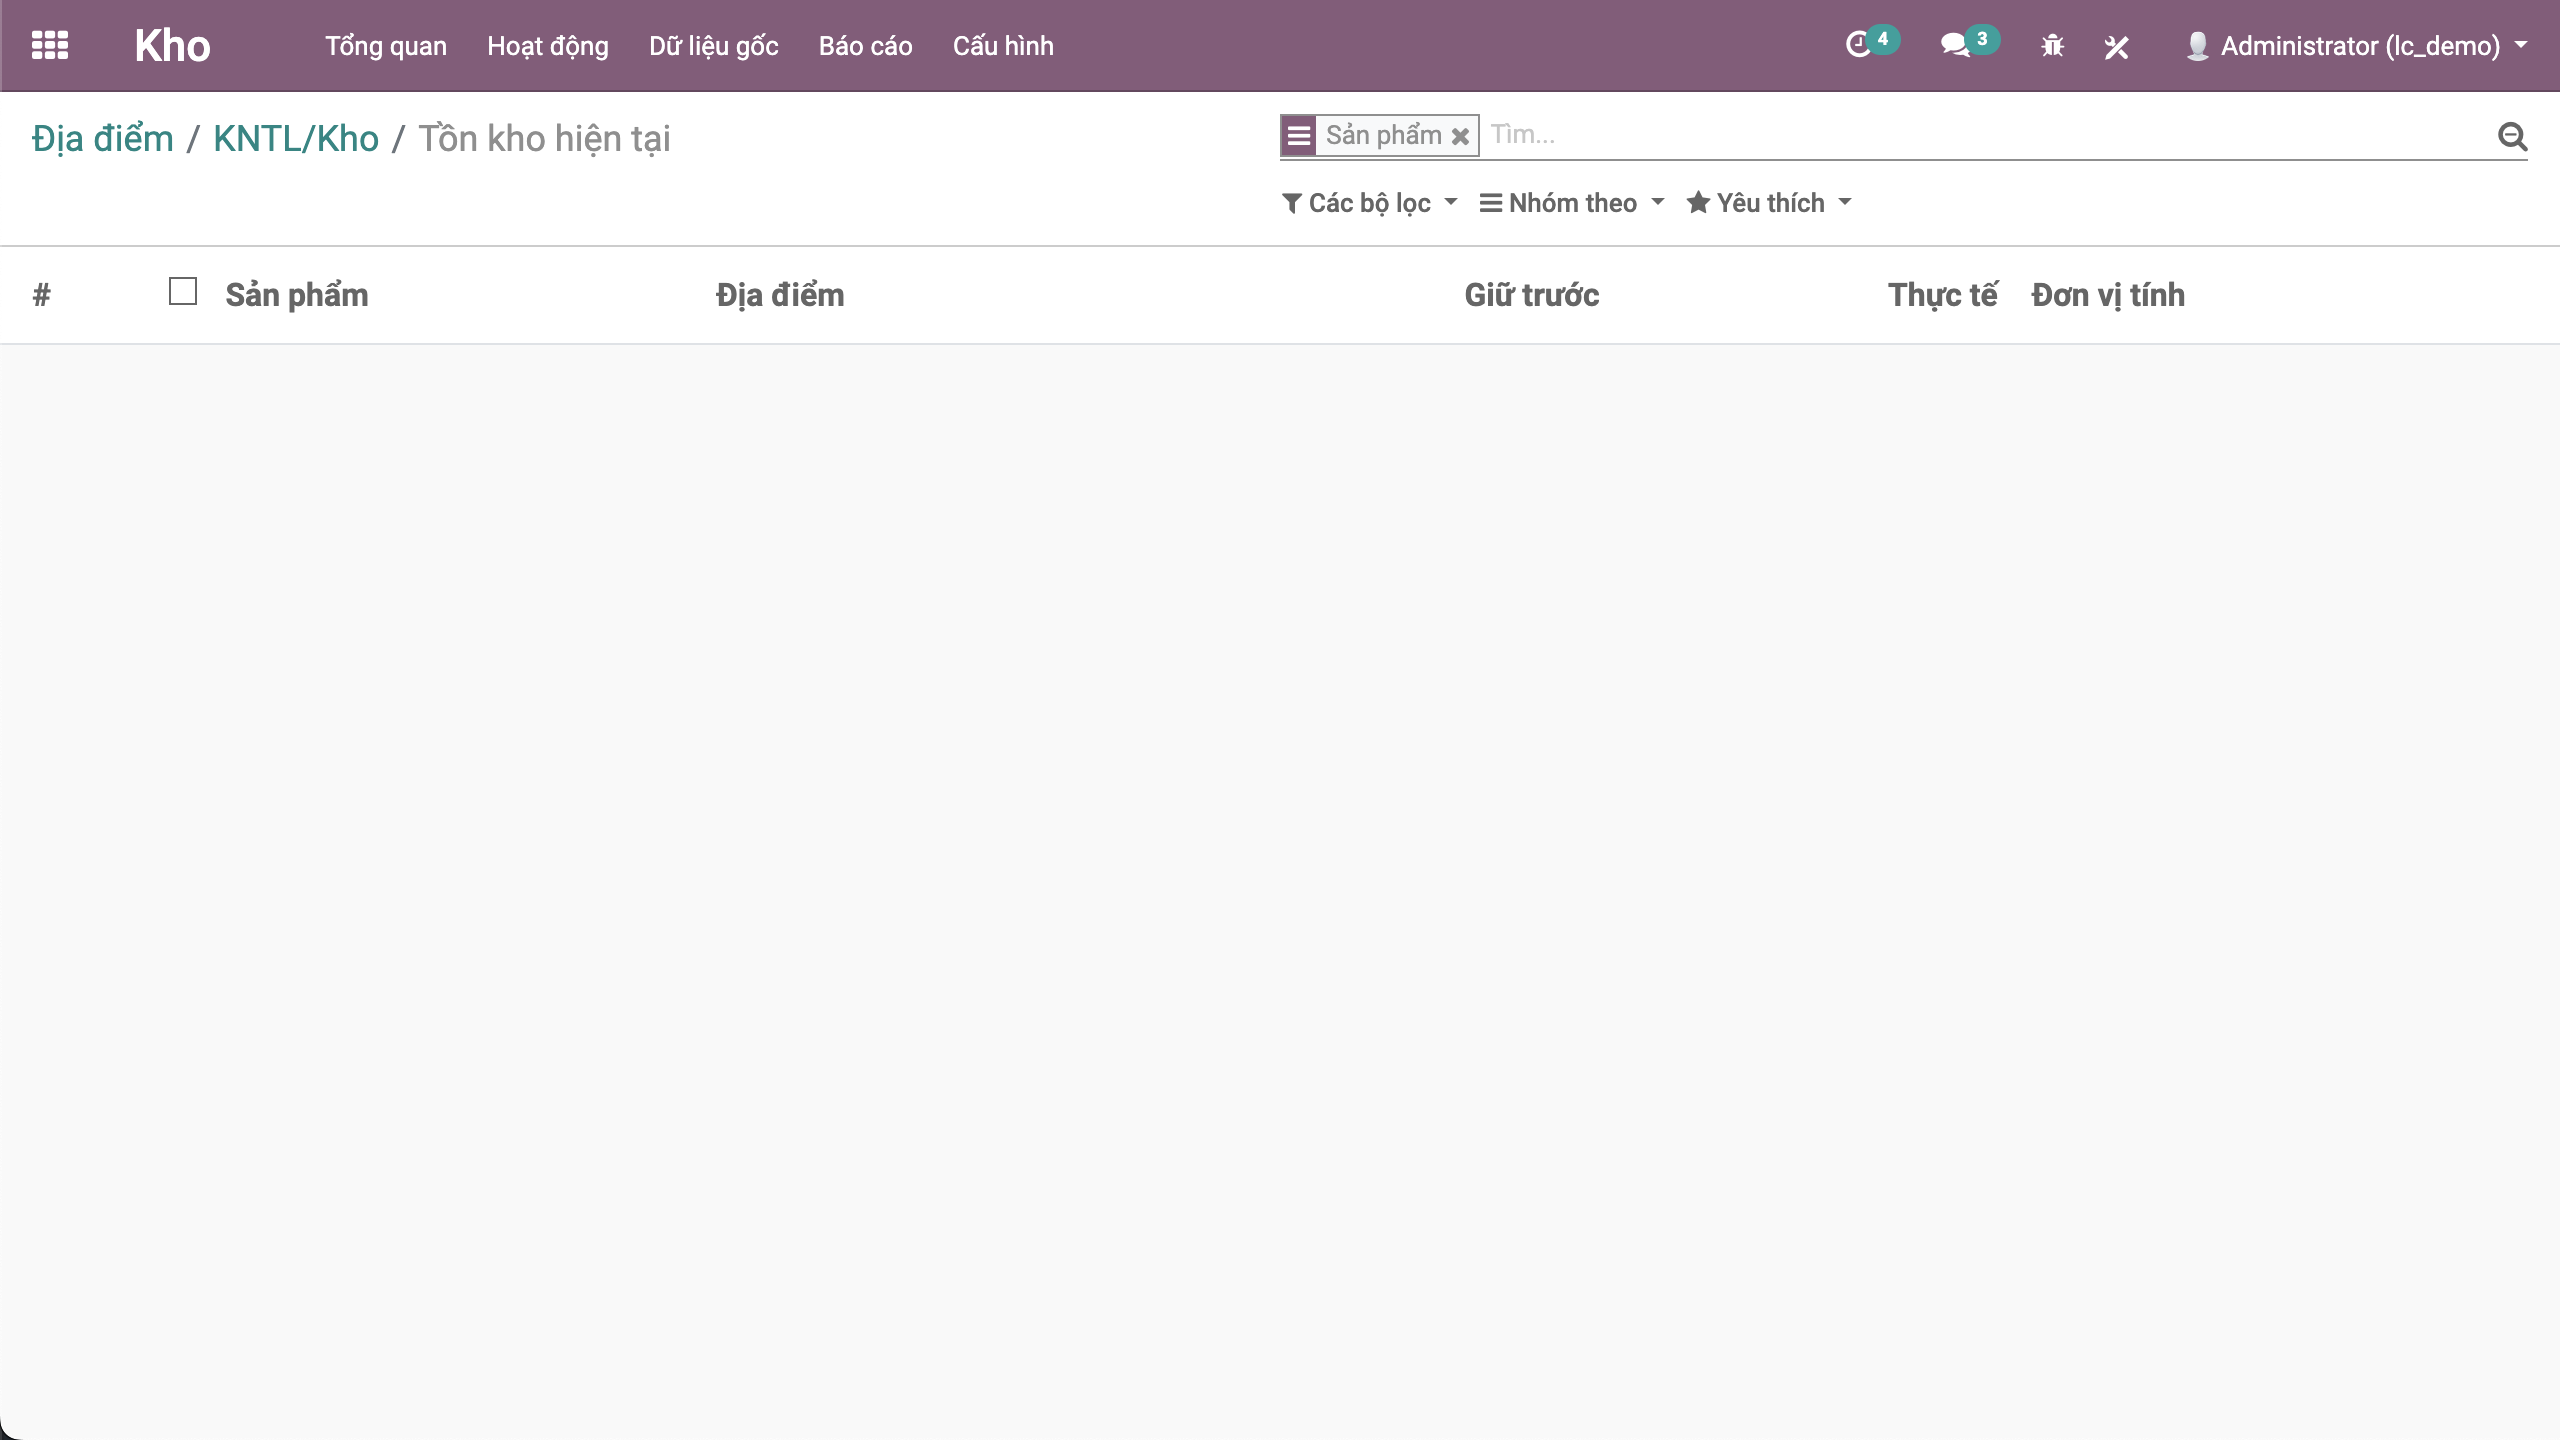
Task: Expand the Các bộ lọc dropdown
Action: 1369,203
